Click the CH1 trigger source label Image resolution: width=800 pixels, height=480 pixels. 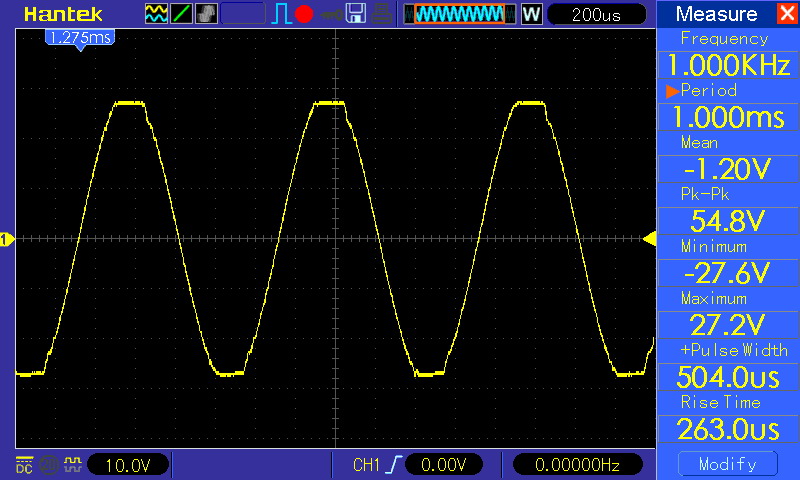pos(366,465)
